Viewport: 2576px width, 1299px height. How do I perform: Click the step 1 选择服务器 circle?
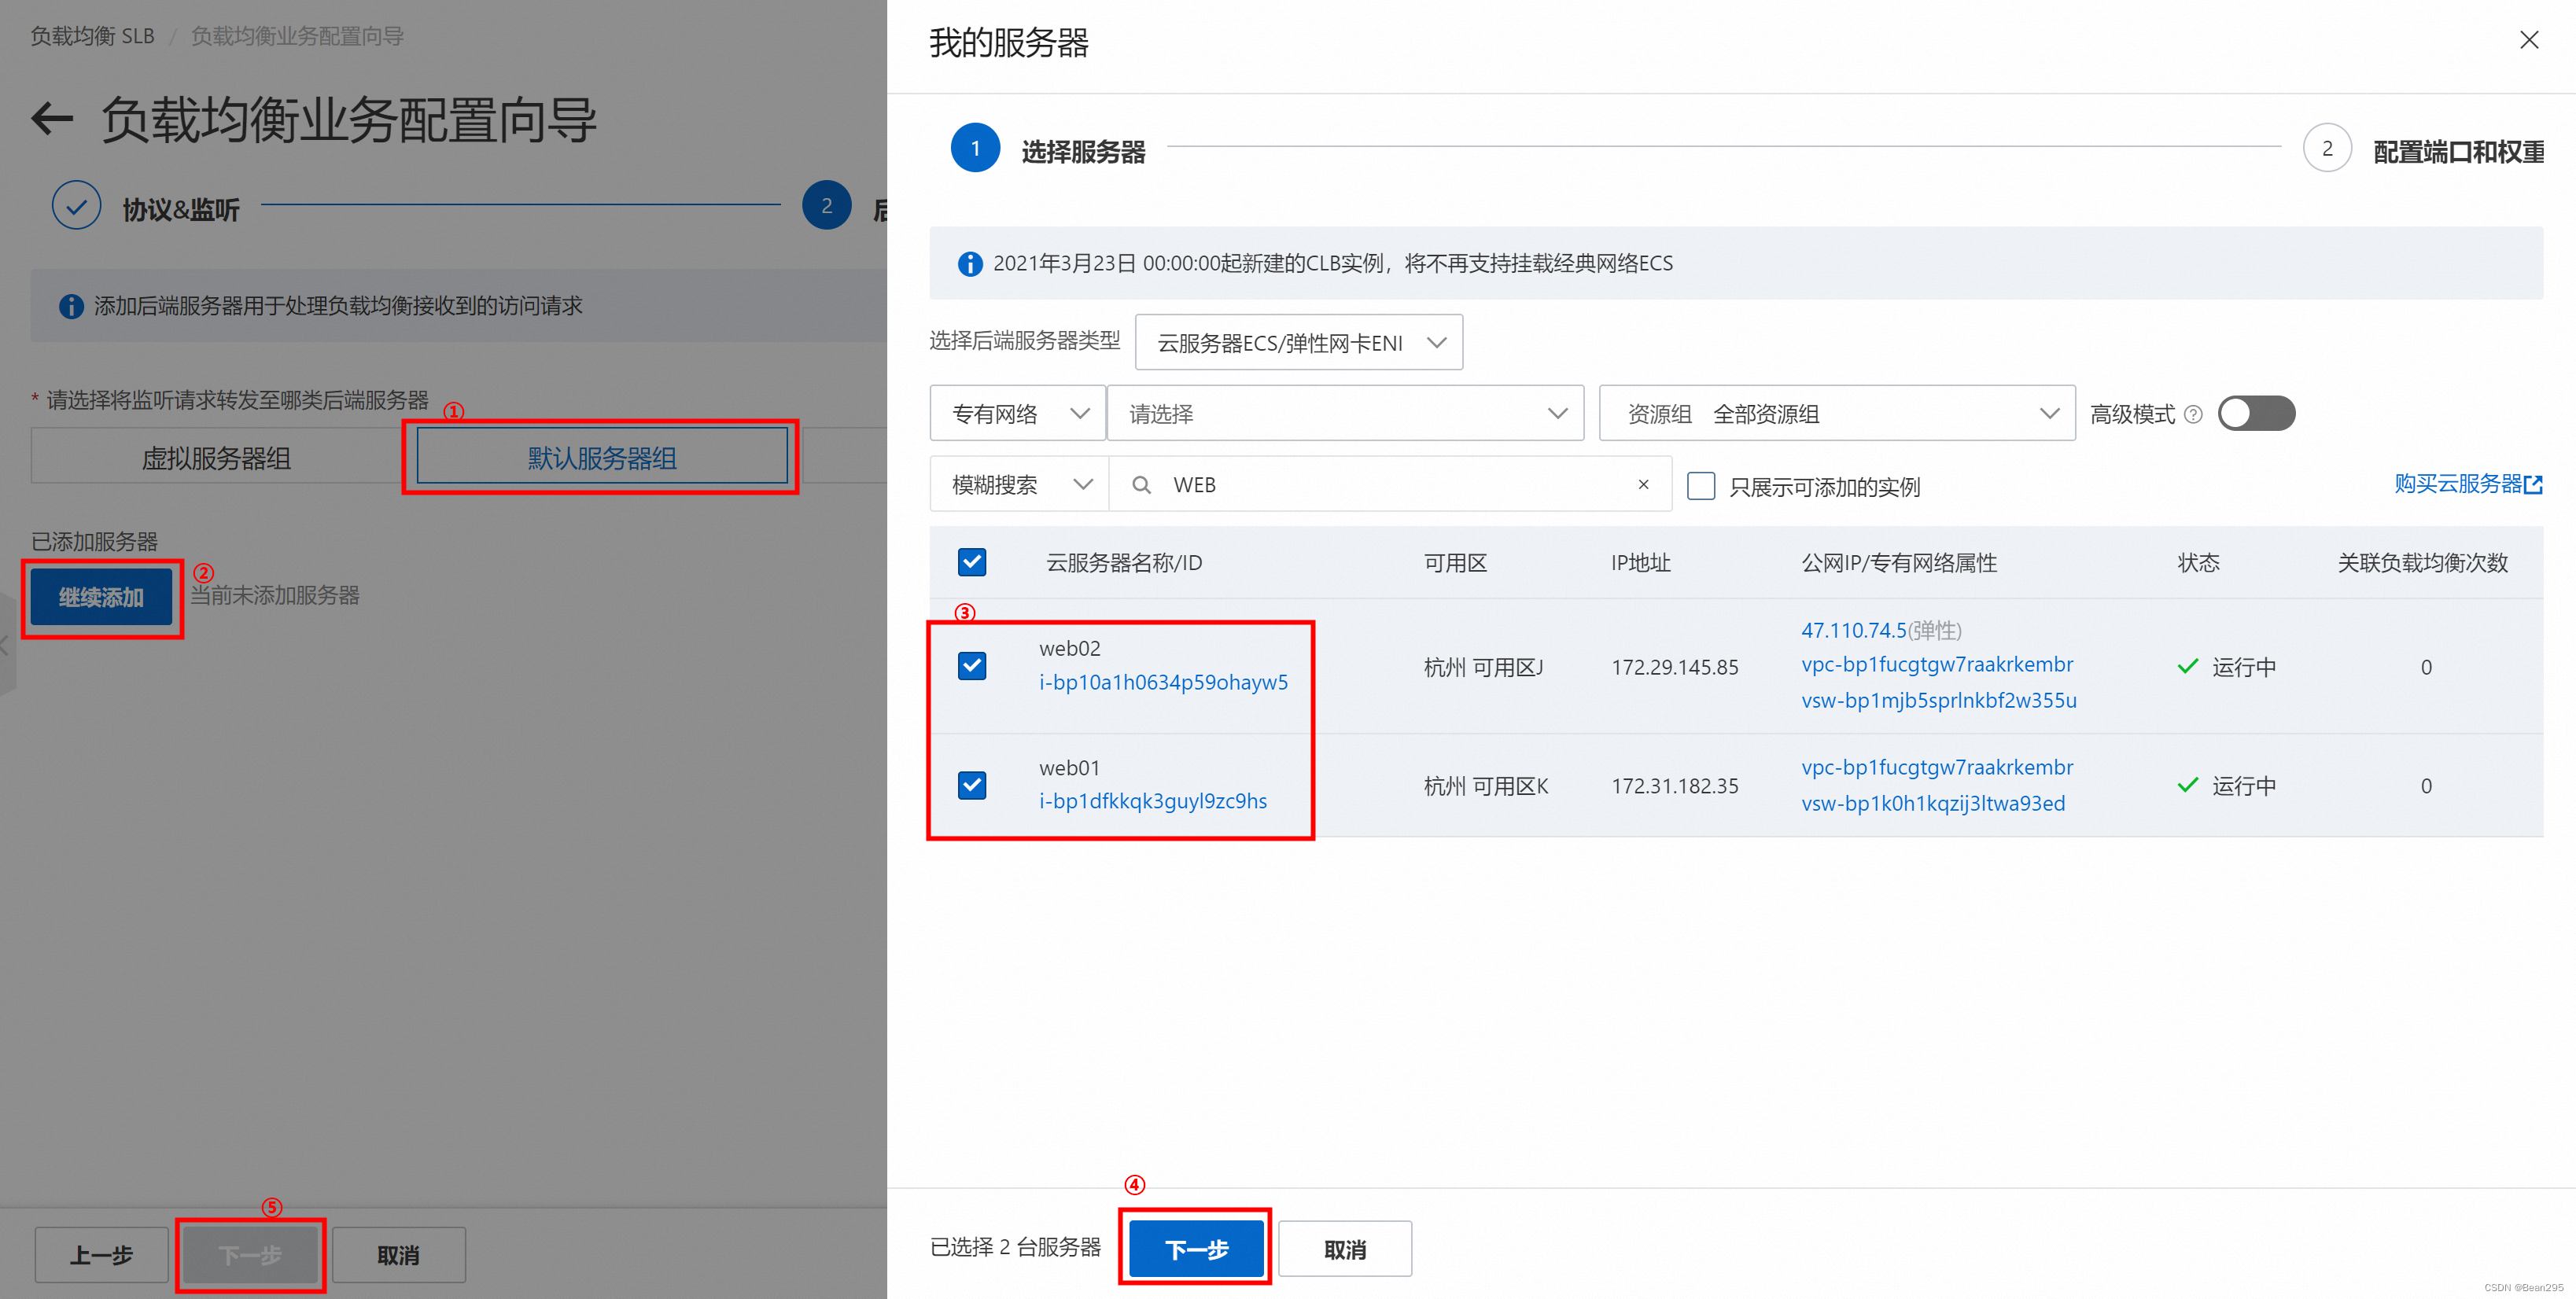975,149
